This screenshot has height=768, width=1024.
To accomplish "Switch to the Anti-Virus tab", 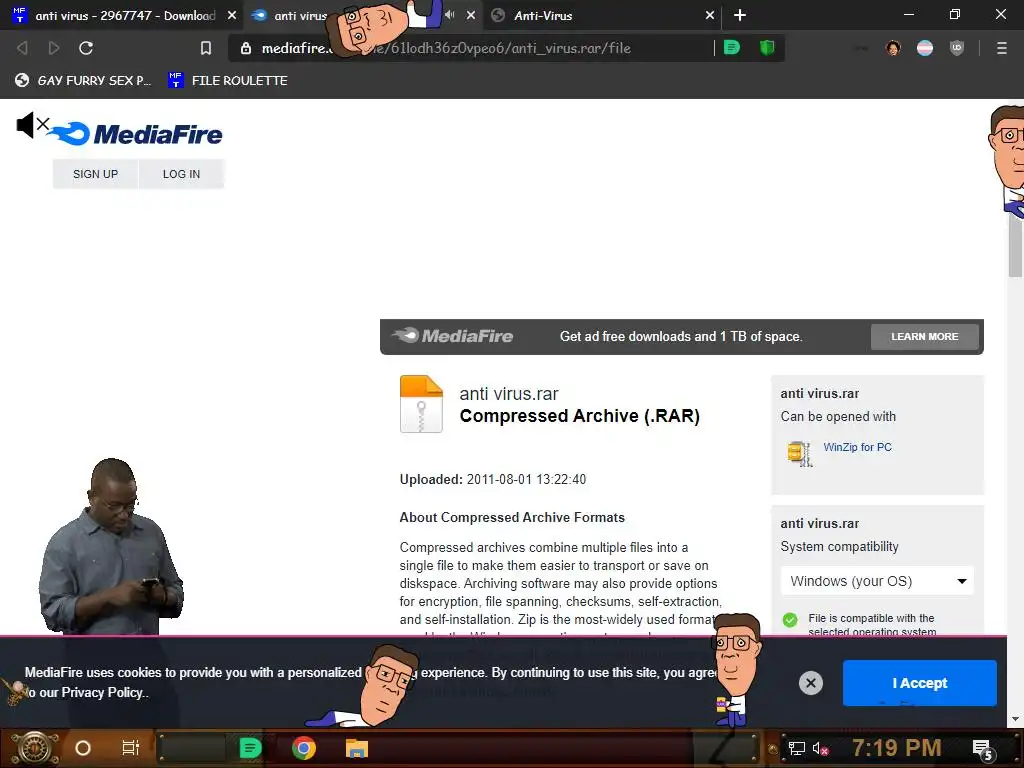I will coord(542,15).
